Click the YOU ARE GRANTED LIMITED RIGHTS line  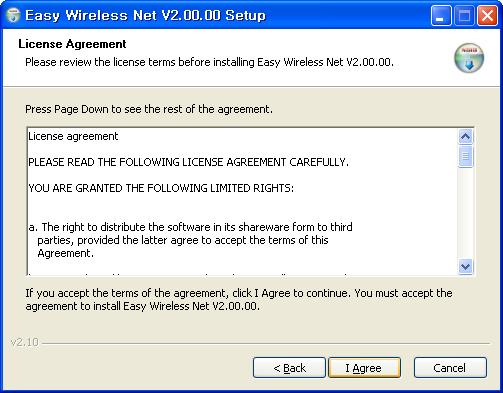161,188
